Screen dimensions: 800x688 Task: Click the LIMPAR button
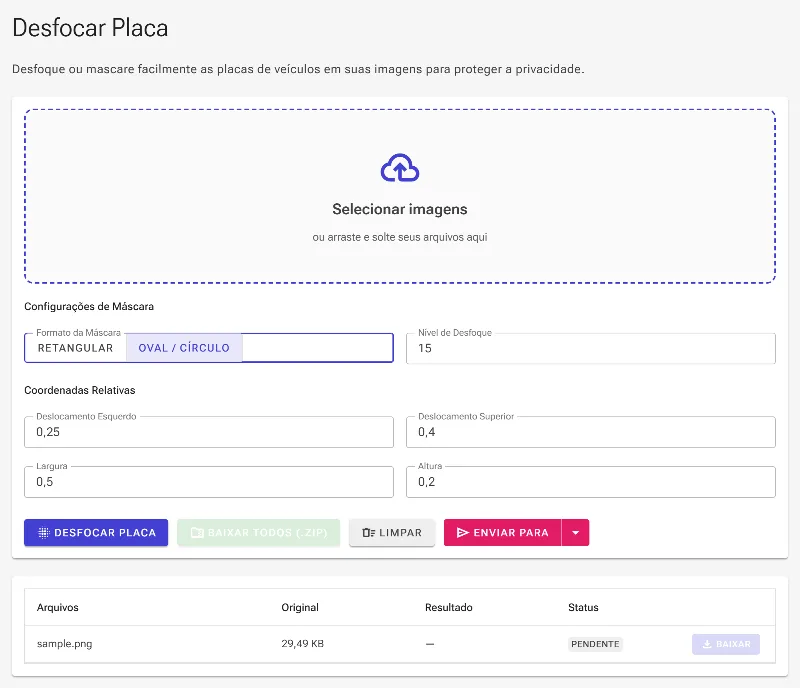coord(392,533)
